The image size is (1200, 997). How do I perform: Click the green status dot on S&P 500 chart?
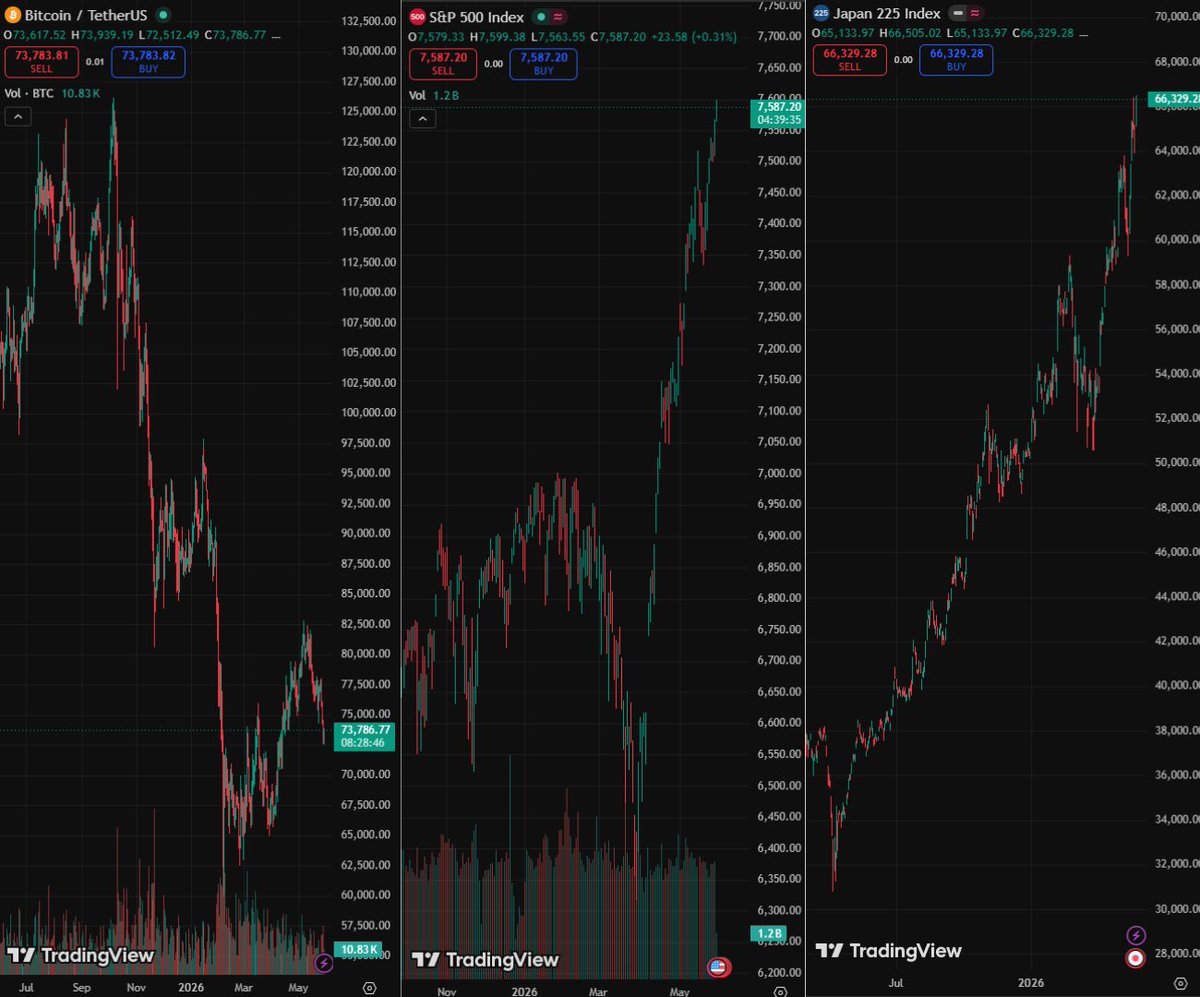pyautogui.click(x=540, y=17)
